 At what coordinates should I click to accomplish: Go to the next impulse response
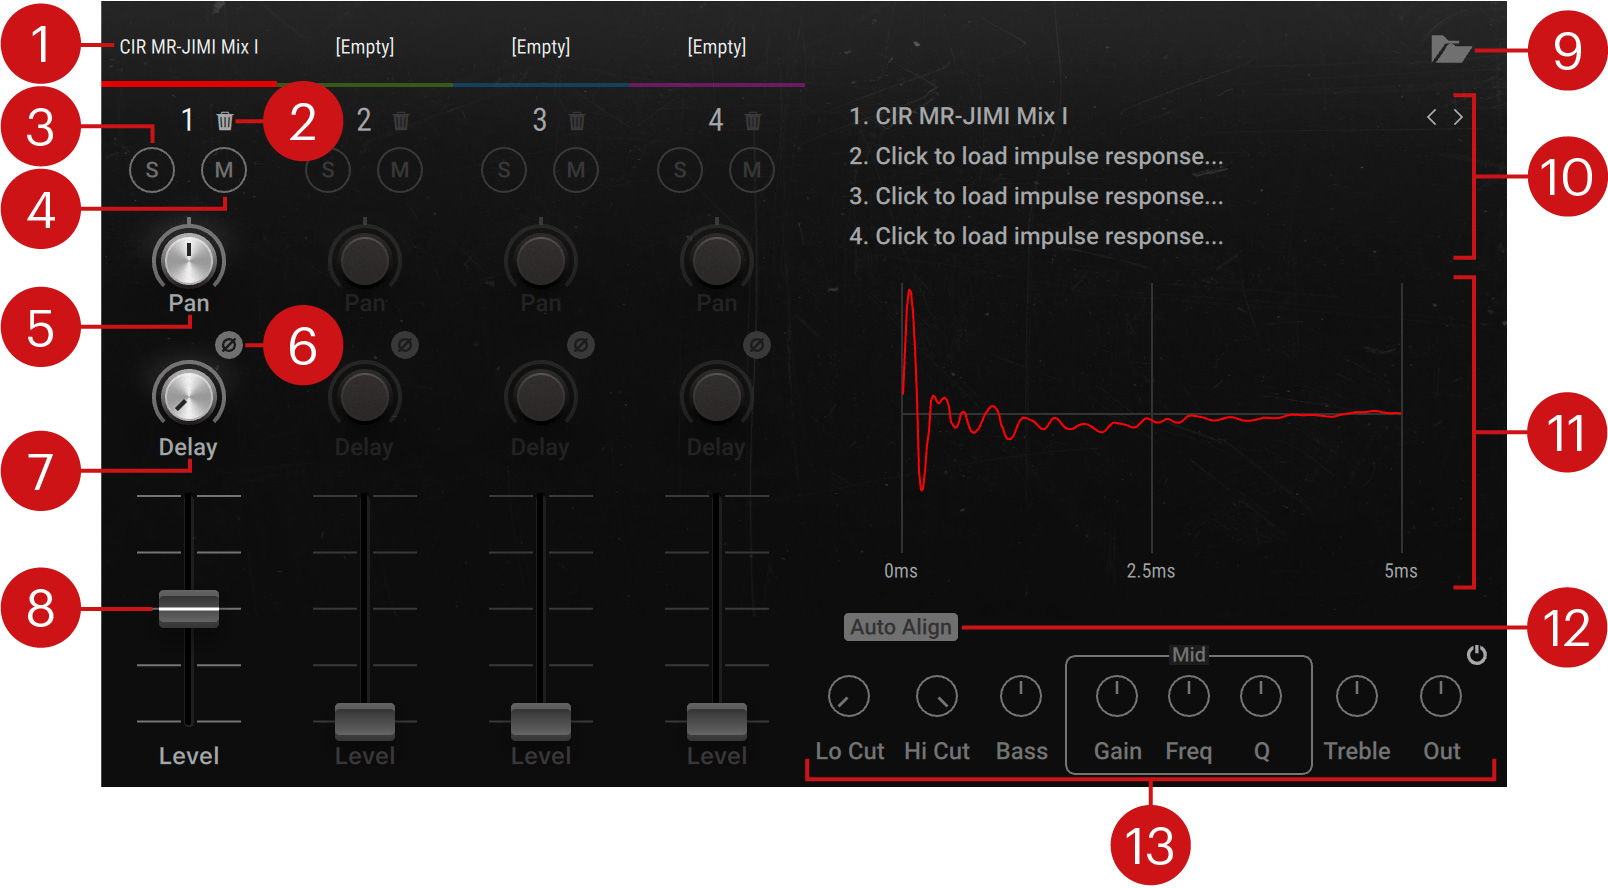pyautogui.click(x=1459, y=117)
